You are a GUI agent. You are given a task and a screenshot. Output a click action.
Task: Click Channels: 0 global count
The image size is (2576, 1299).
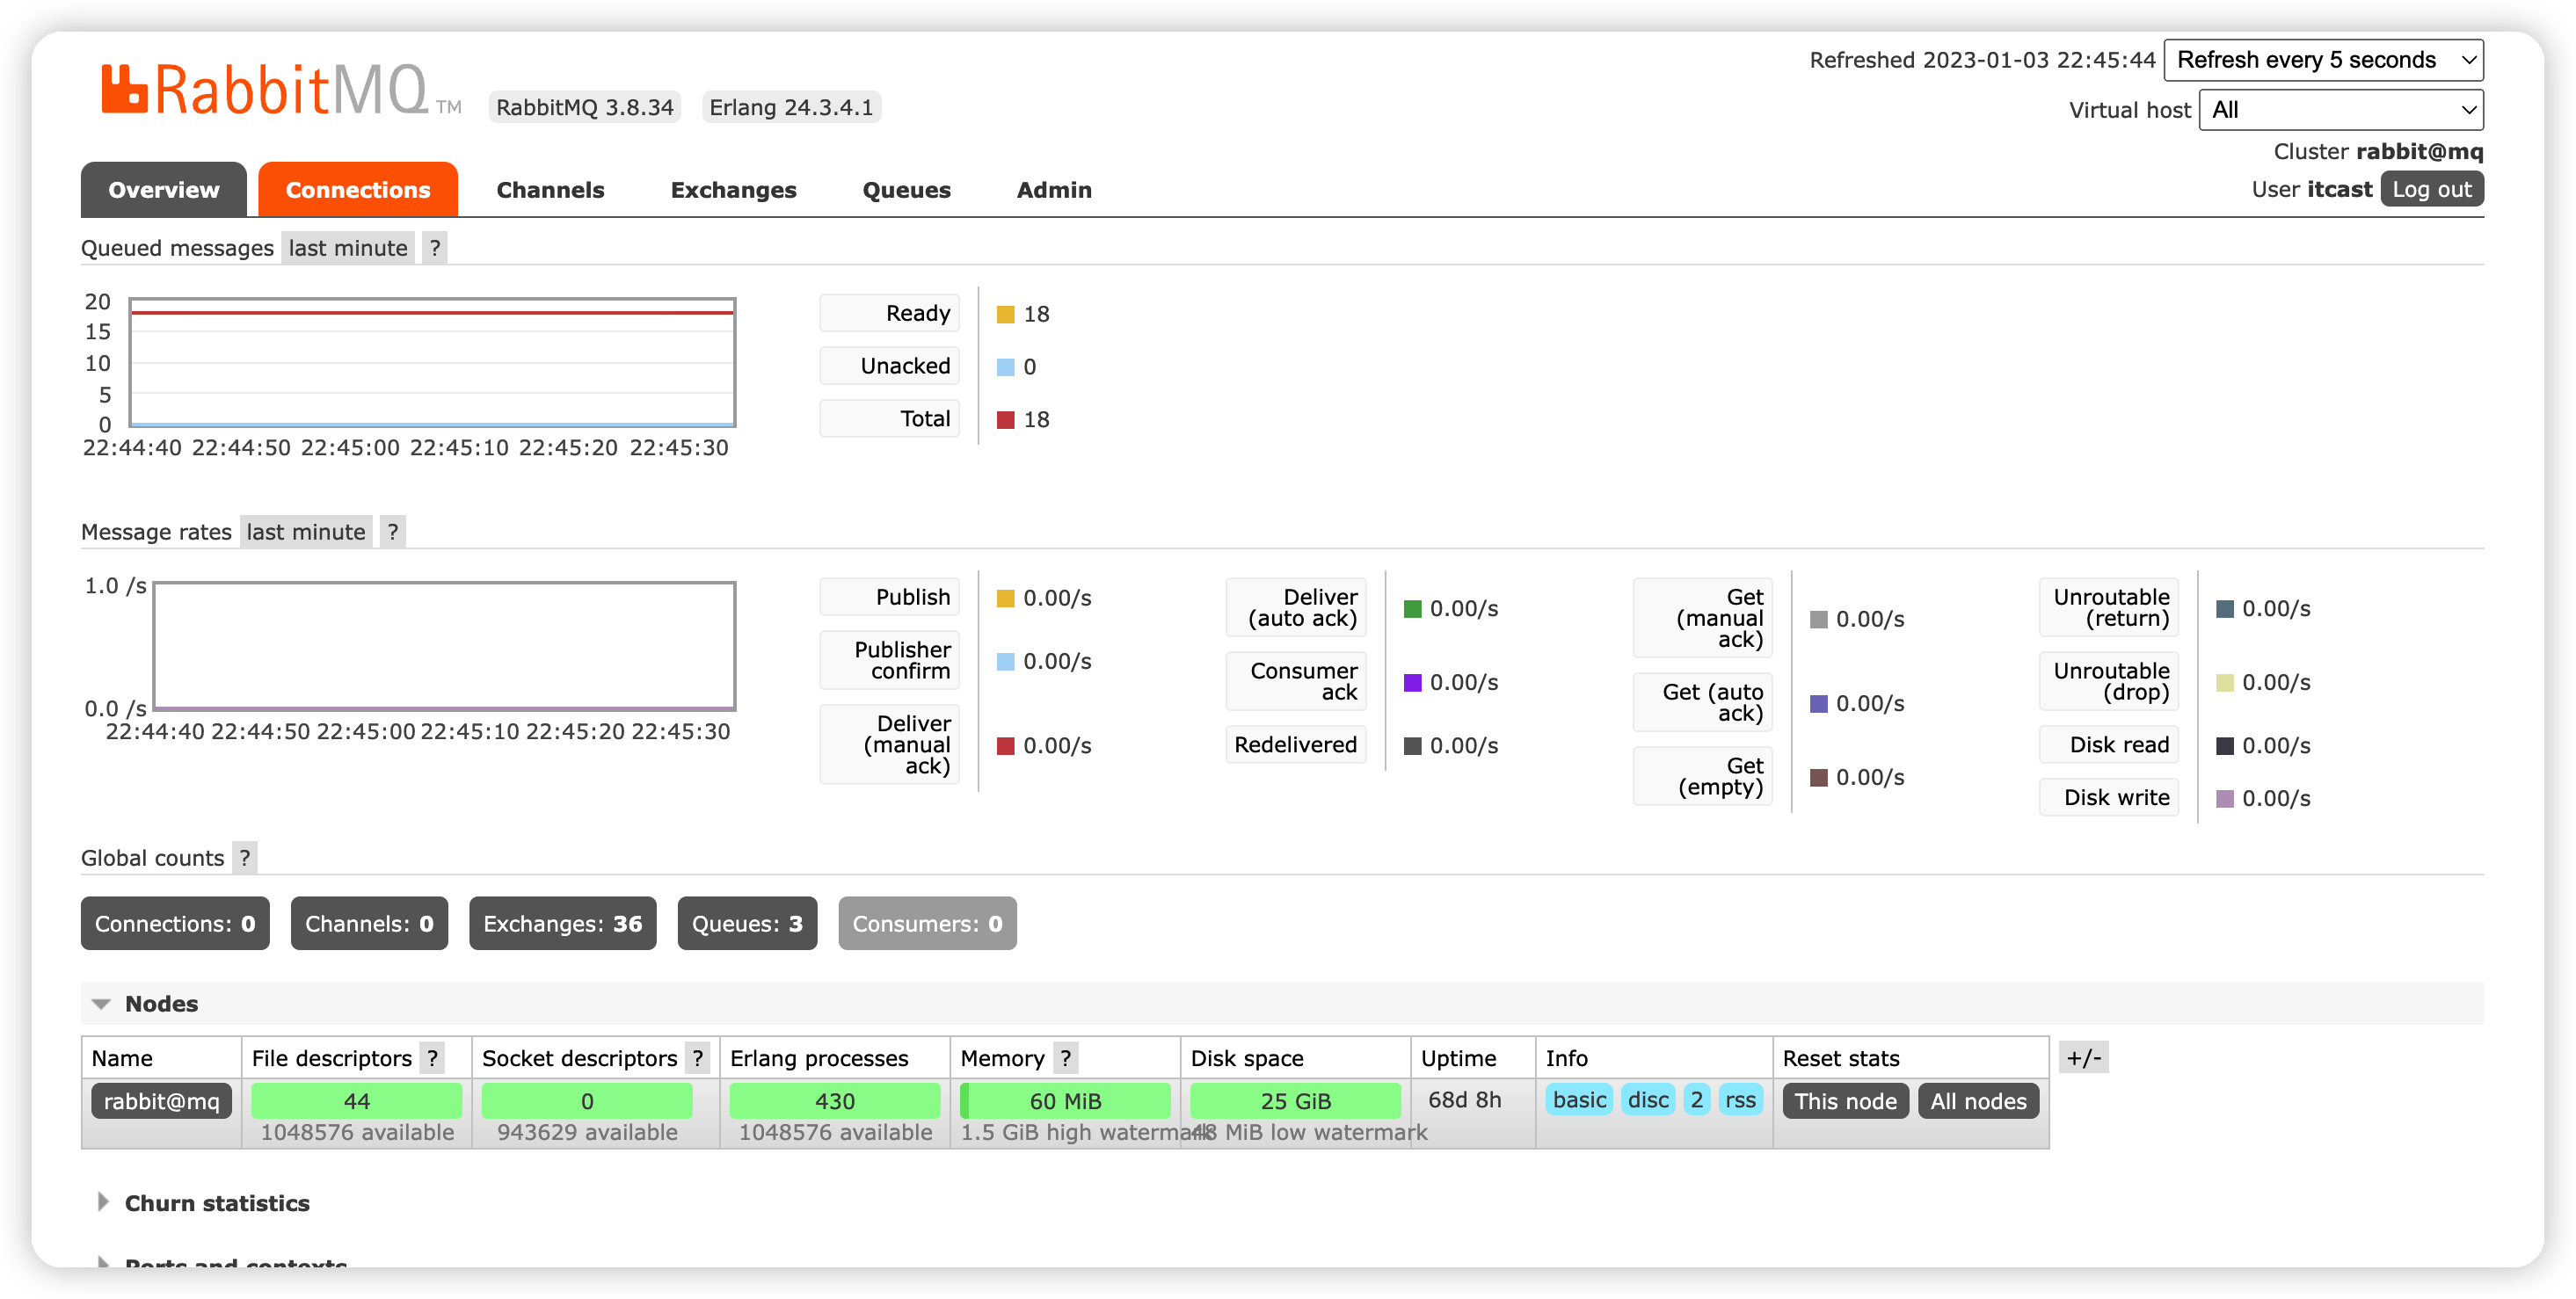coord(369,923)
